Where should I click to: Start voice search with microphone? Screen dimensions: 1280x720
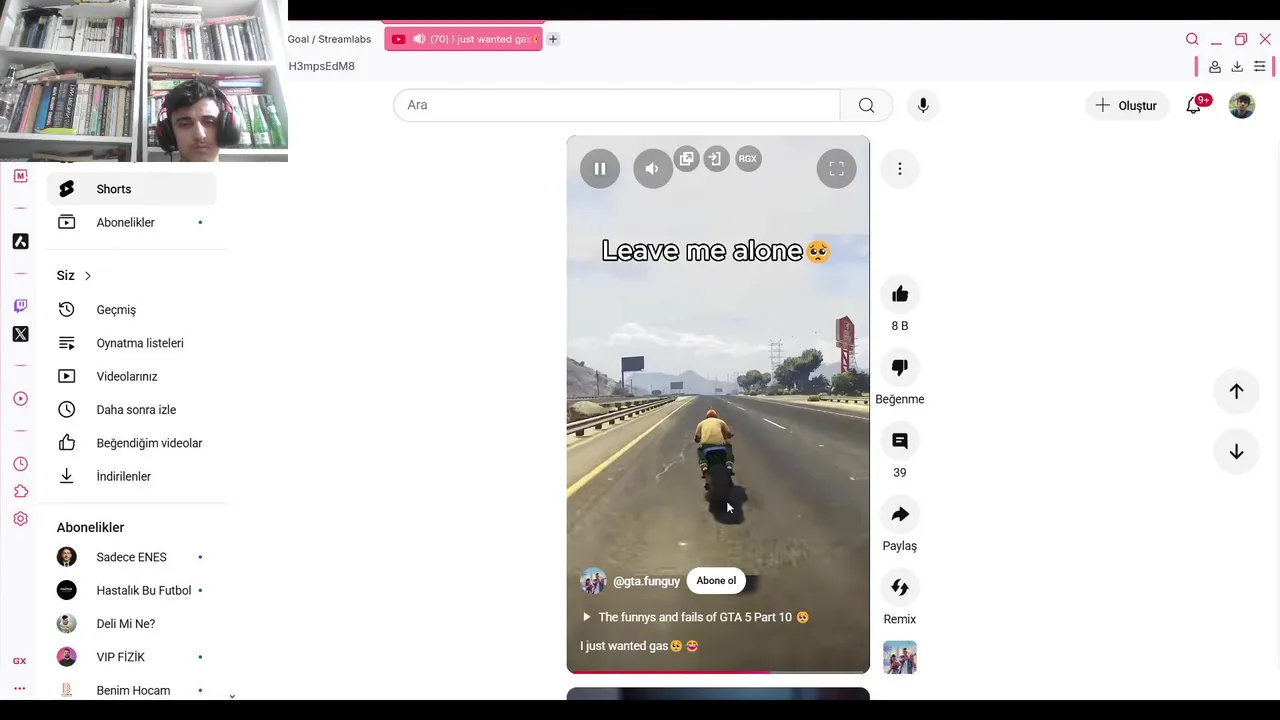point(923,105)
